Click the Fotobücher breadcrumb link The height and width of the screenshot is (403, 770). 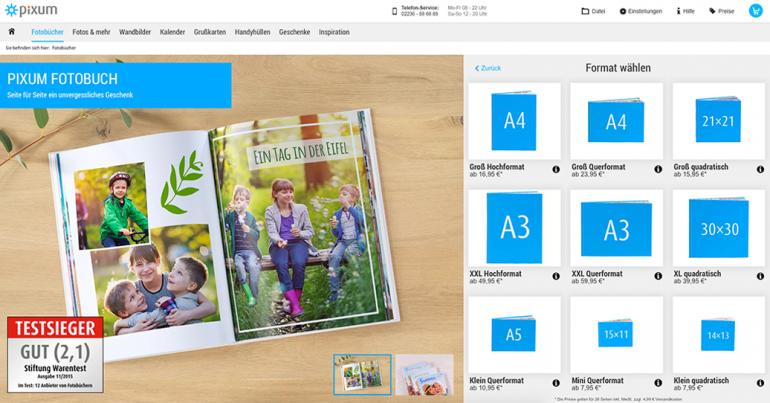coord(64,48)
